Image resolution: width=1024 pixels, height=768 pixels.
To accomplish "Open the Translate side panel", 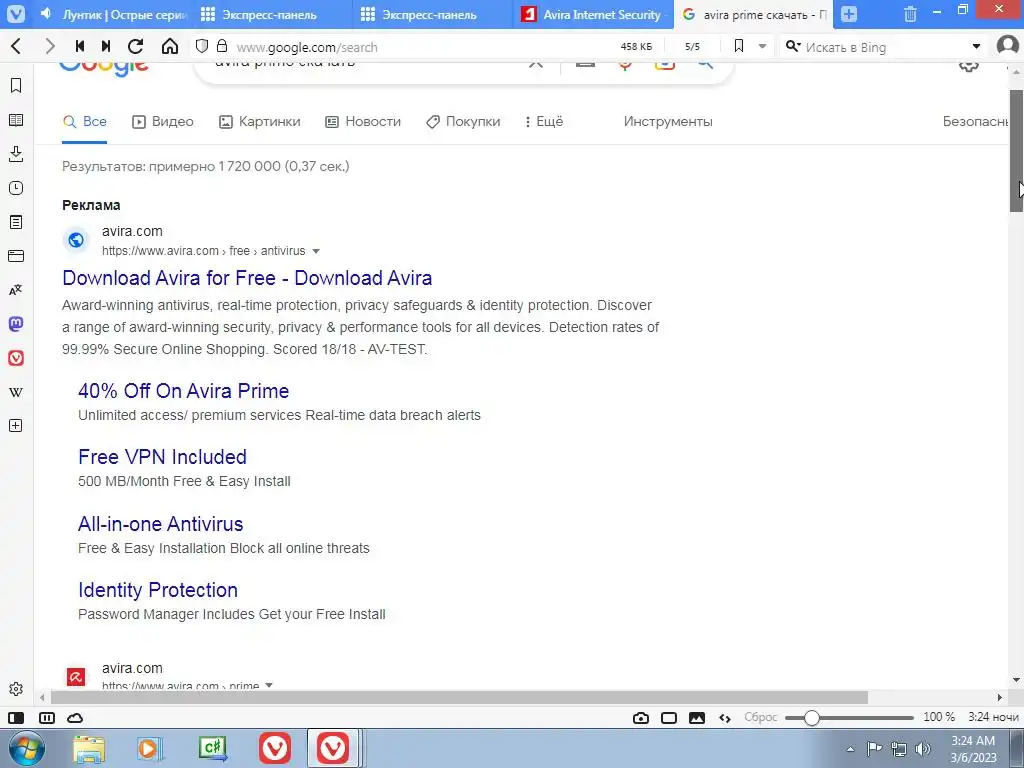I will click(x=16, y=290).
